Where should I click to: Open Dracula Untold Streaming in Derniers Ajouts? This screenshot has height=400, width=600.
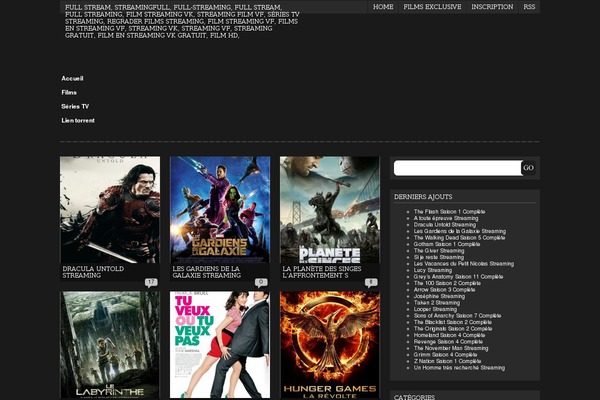click(x=445, y=225)
